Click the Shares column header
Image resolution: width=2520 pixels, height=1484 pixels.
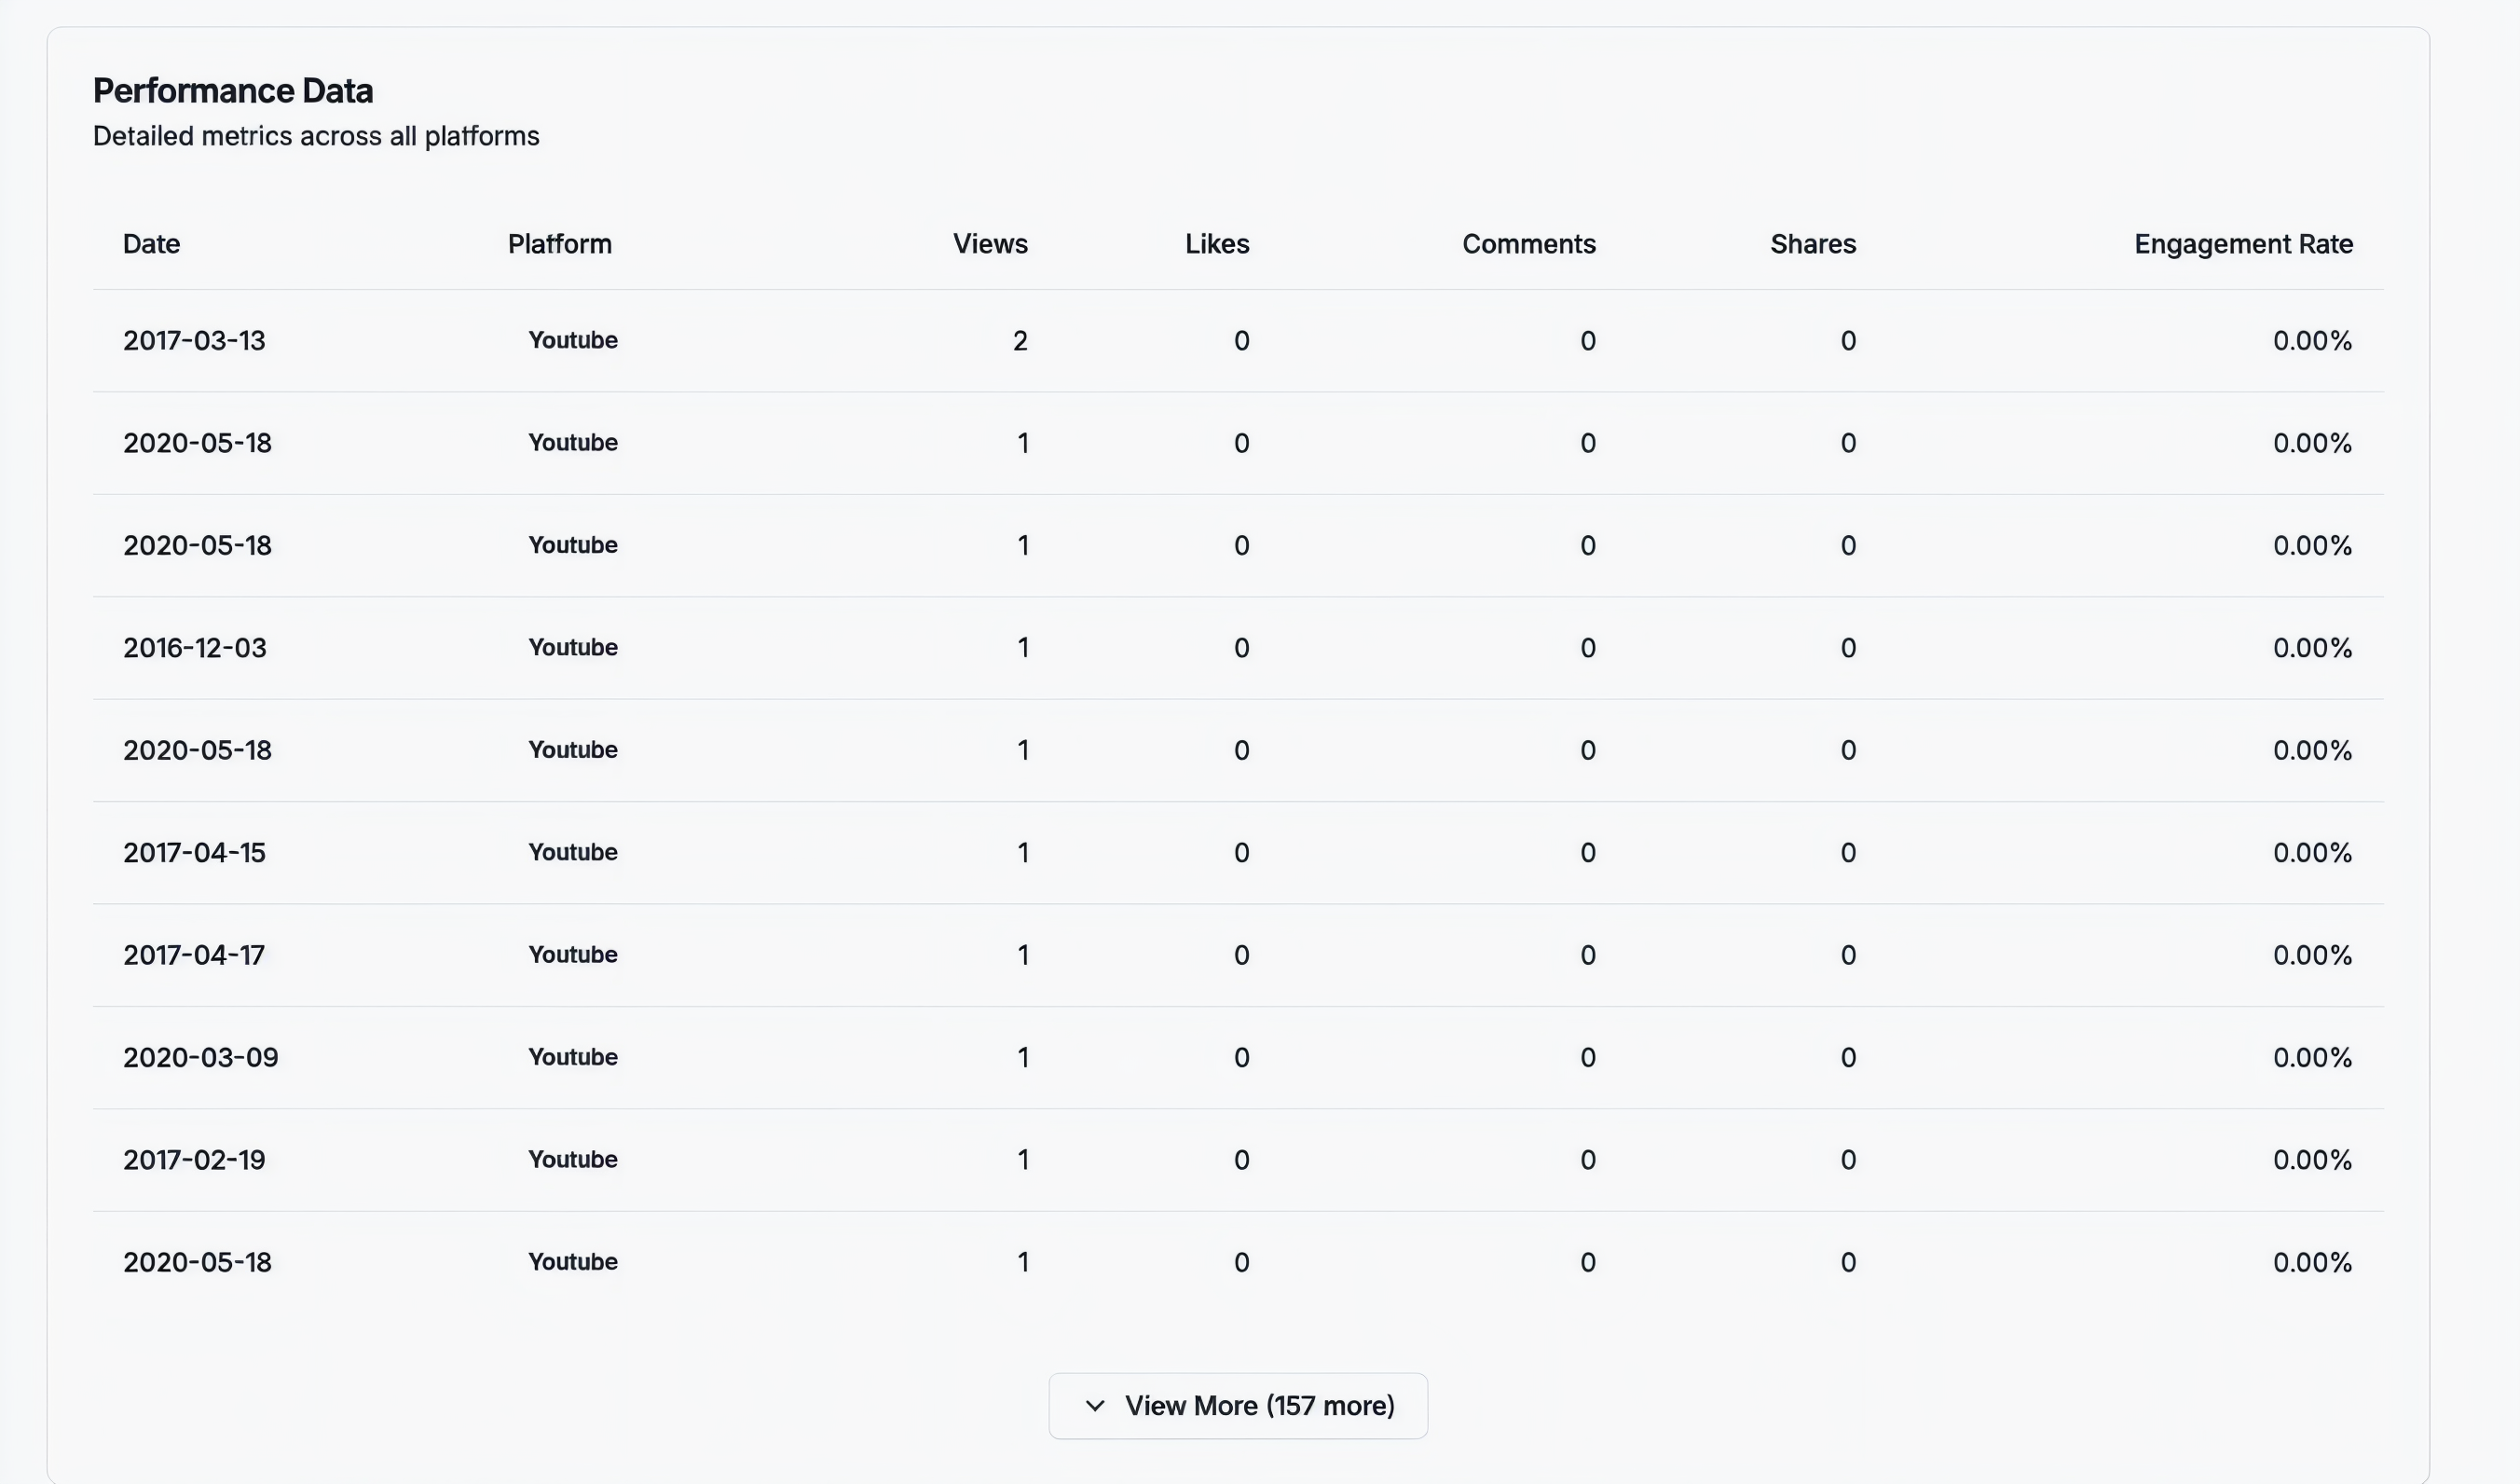click(x=1812, y=244)
